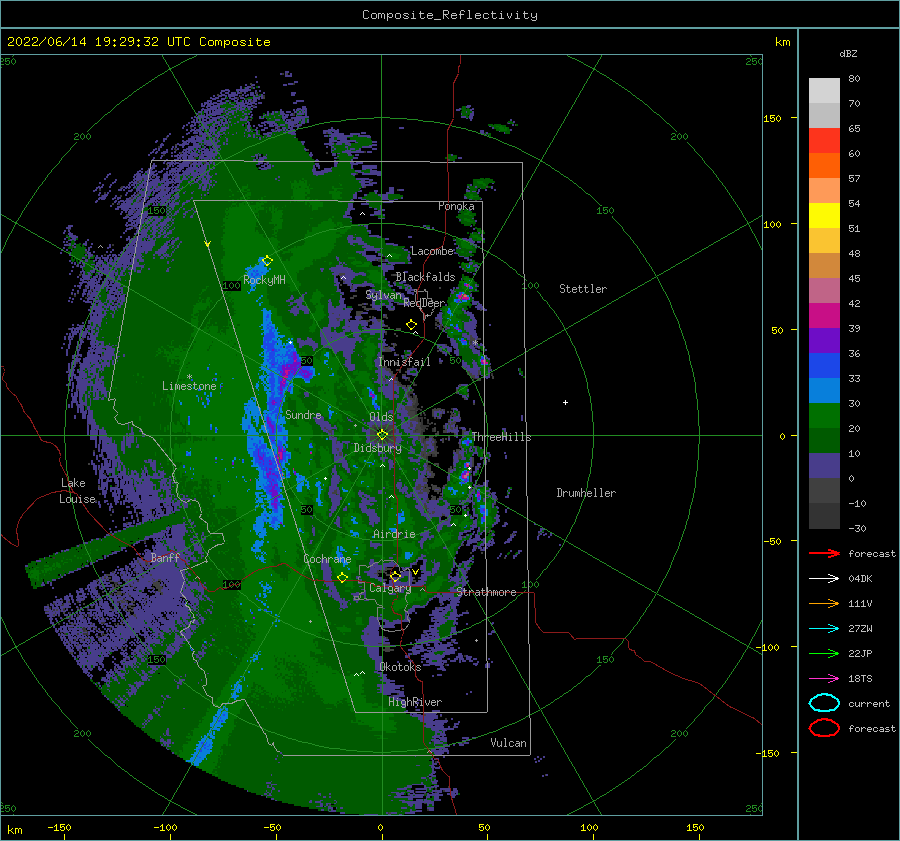
Task: Click the Okotoks label
Action: (x=400, y=666)
